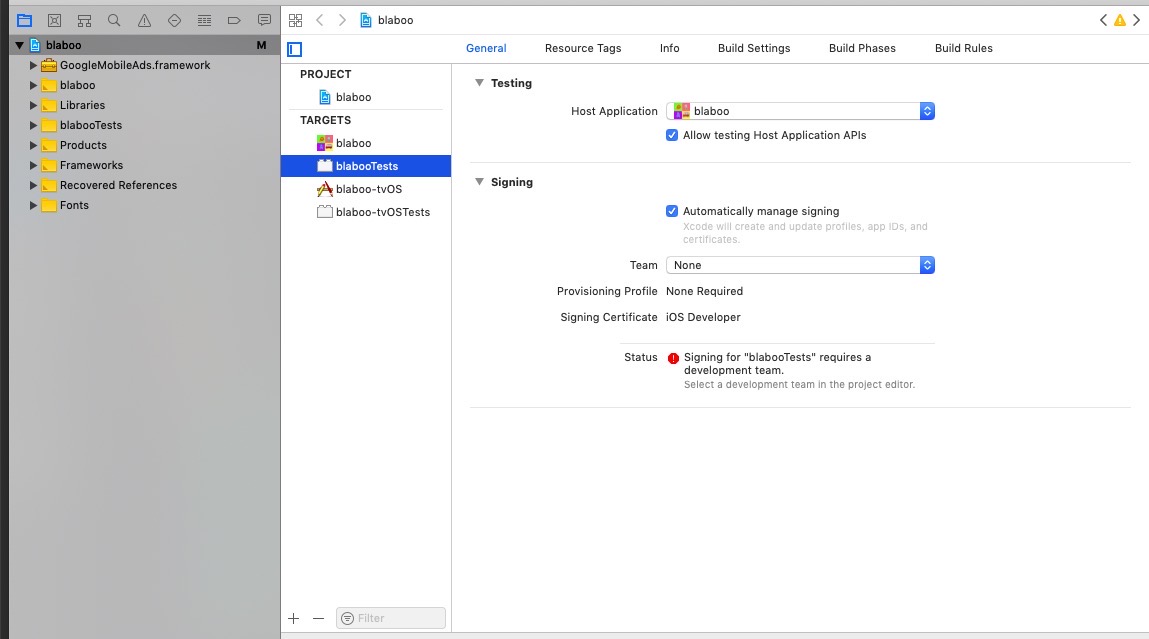This screenshot has width=1149, height=639.
Task: Expand the Frameworks folder
Action: pyautogui.click(x=33, y=166)
